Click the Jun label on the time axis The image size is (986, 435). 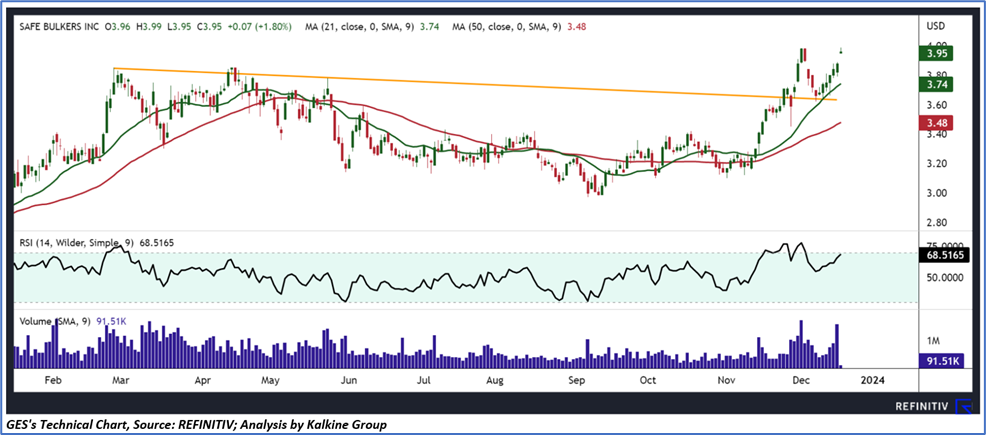(348, 381)
